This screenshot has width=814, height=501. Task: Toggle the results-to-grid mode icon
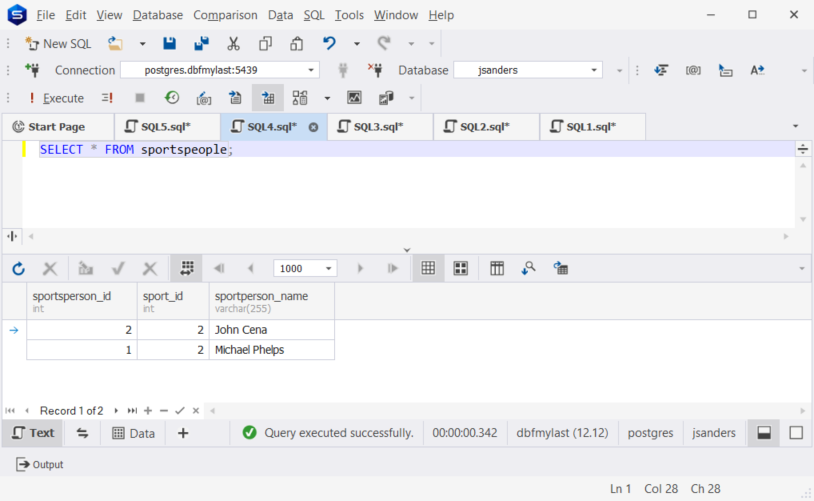(268, 98)
